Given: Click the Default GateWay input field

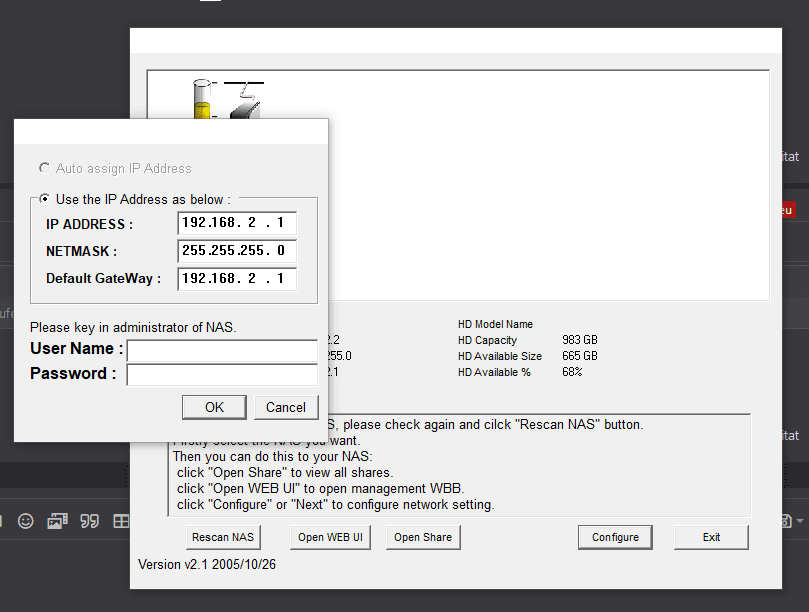Looking at the screenshot, I should click(x=237, y=279).
